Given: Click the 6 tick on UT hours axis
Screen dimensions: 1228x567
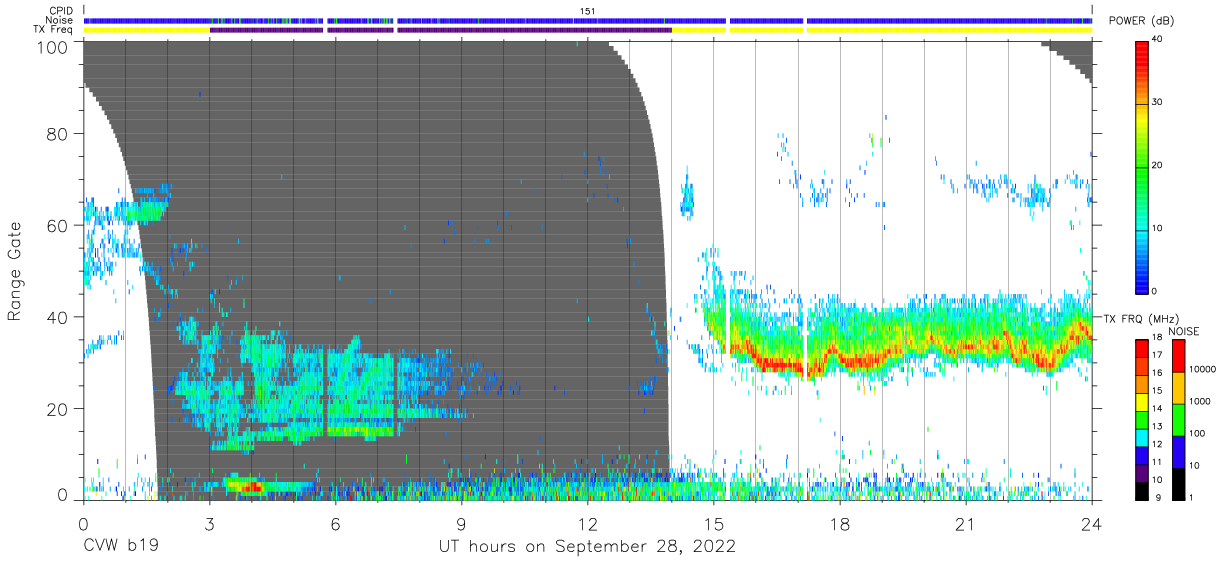Looking at the screenshot, I should point(335,524).
